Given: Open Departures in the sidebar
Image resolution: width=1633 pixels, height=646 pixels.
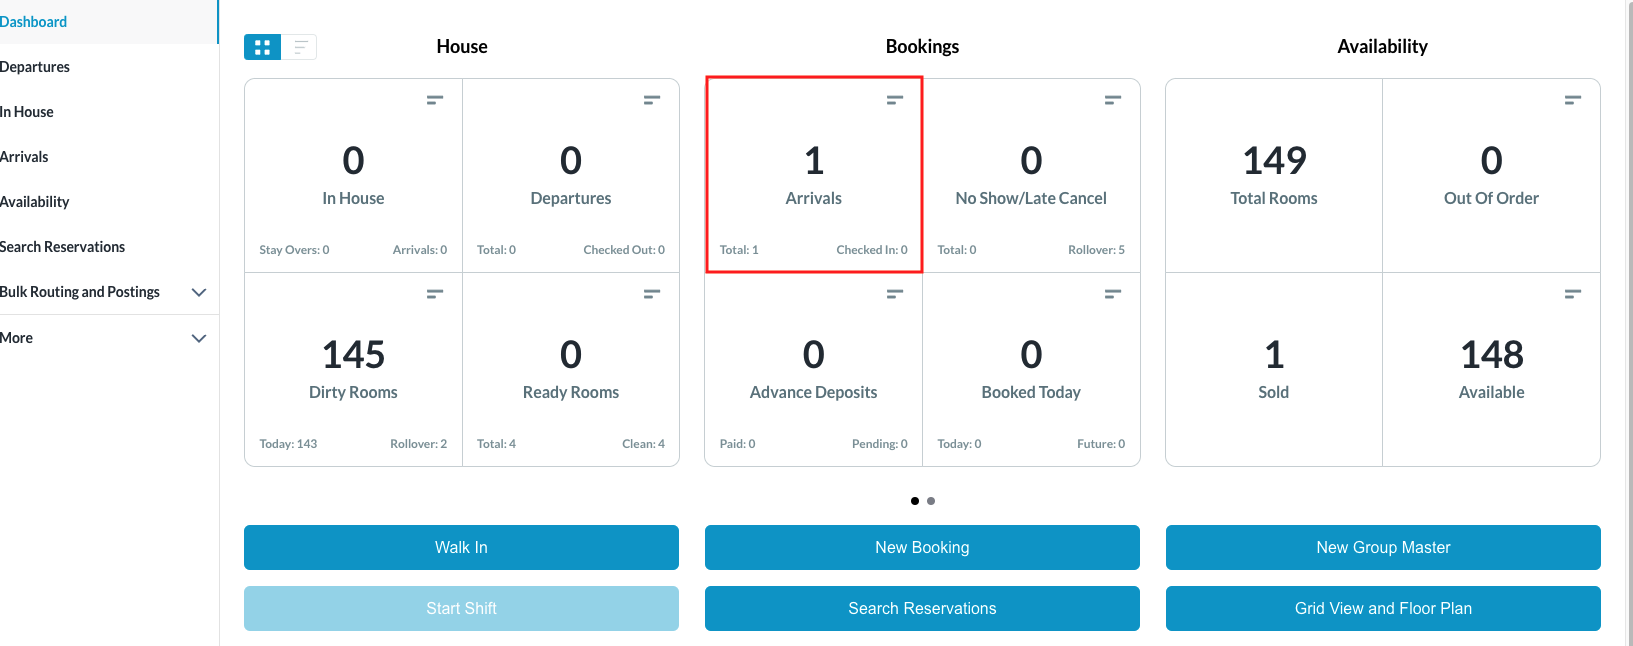Looking at the screenshot, I should tap(35, 67).
